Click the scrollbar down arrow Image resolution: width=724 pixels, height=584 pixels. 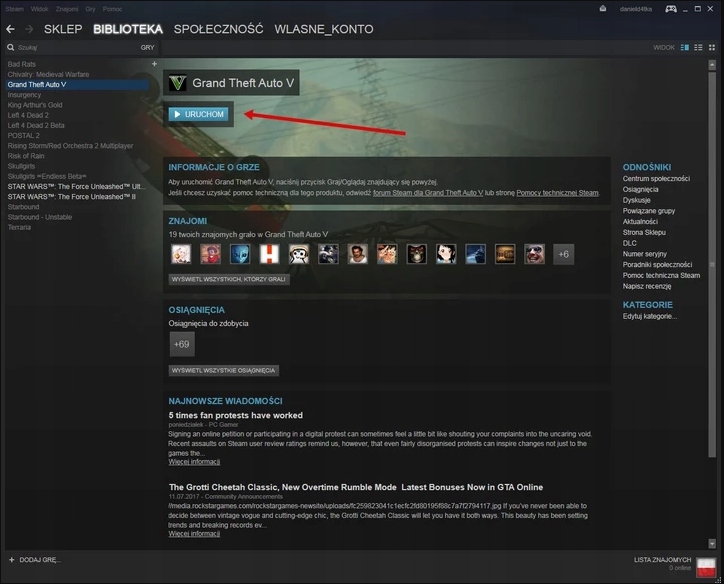(712, 543)
